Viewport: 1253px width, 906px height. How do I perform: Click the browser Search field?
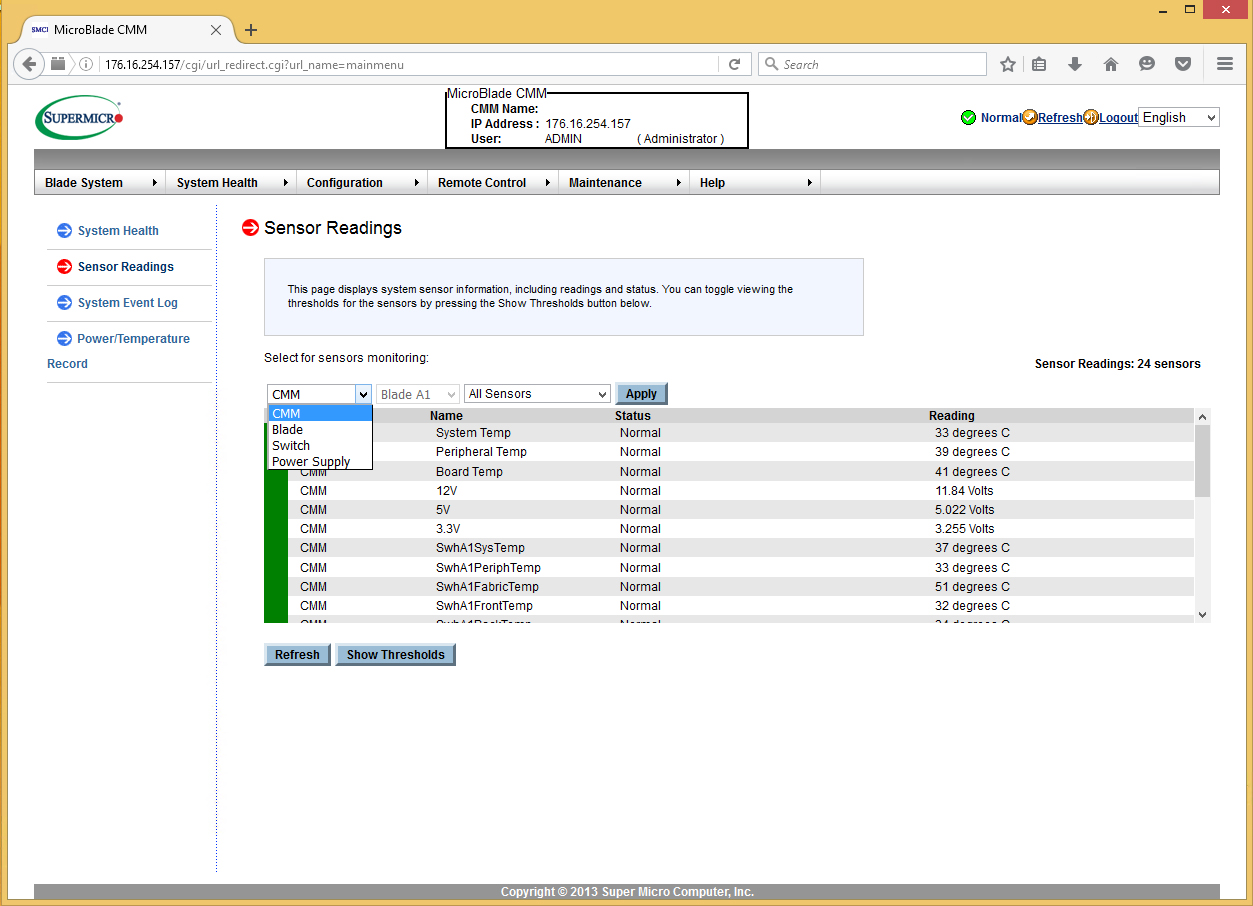872,64
